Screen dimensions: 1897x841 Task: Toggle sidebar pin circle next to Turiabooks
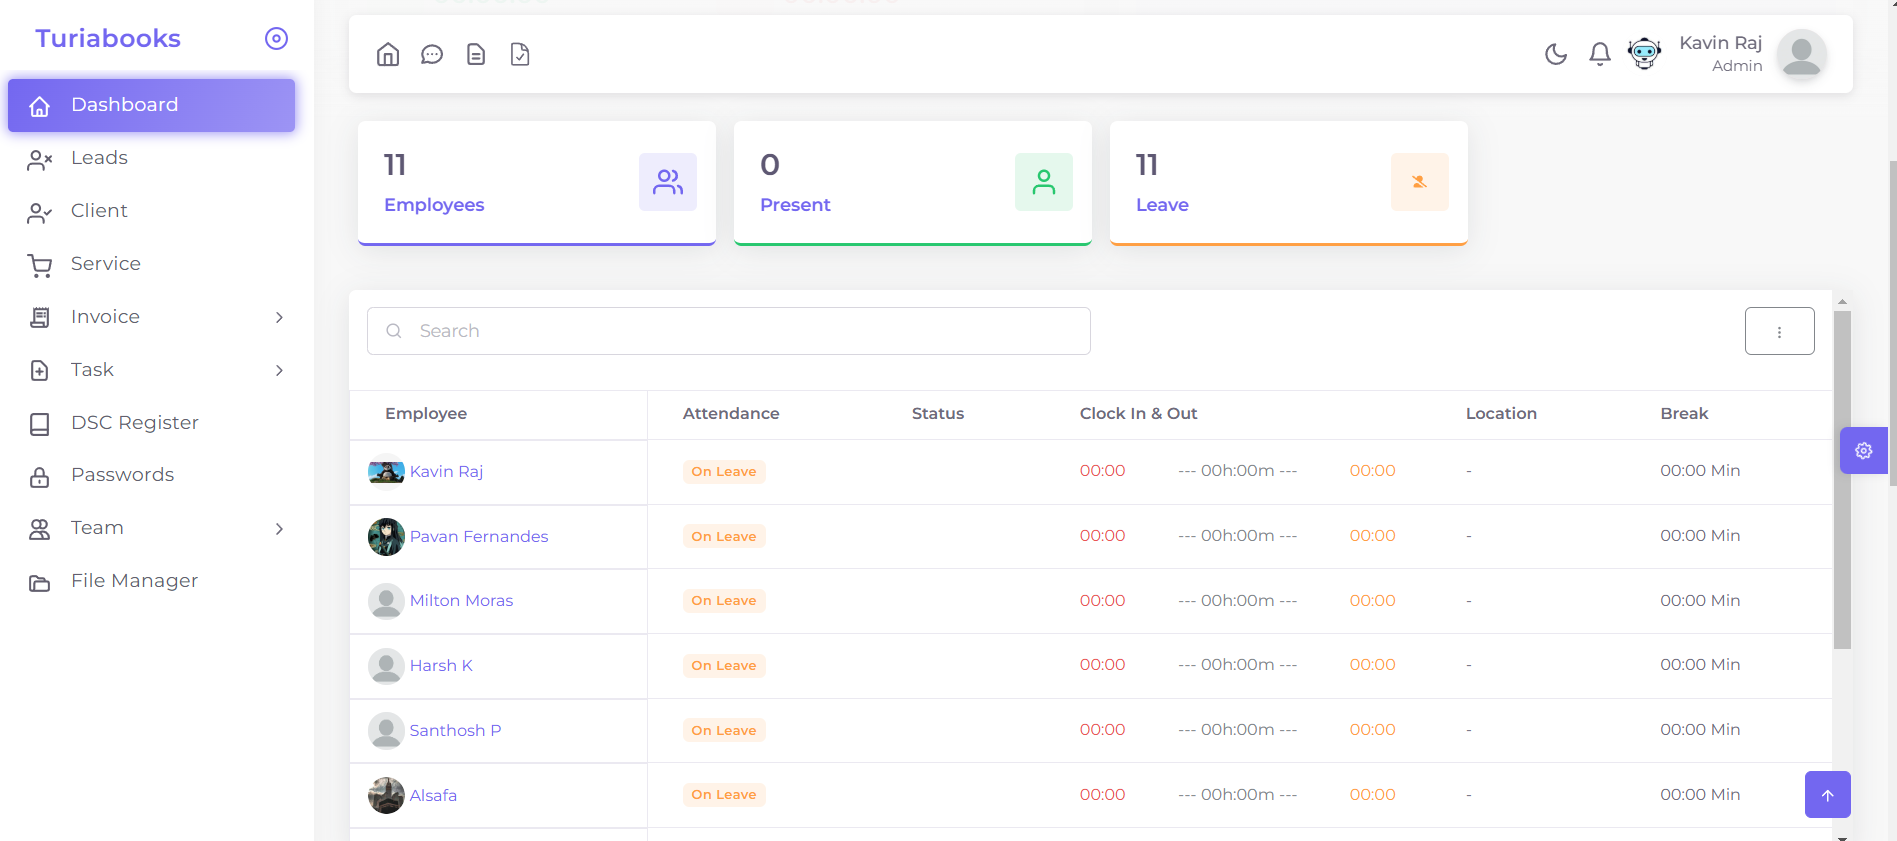(x=276, y=38)
